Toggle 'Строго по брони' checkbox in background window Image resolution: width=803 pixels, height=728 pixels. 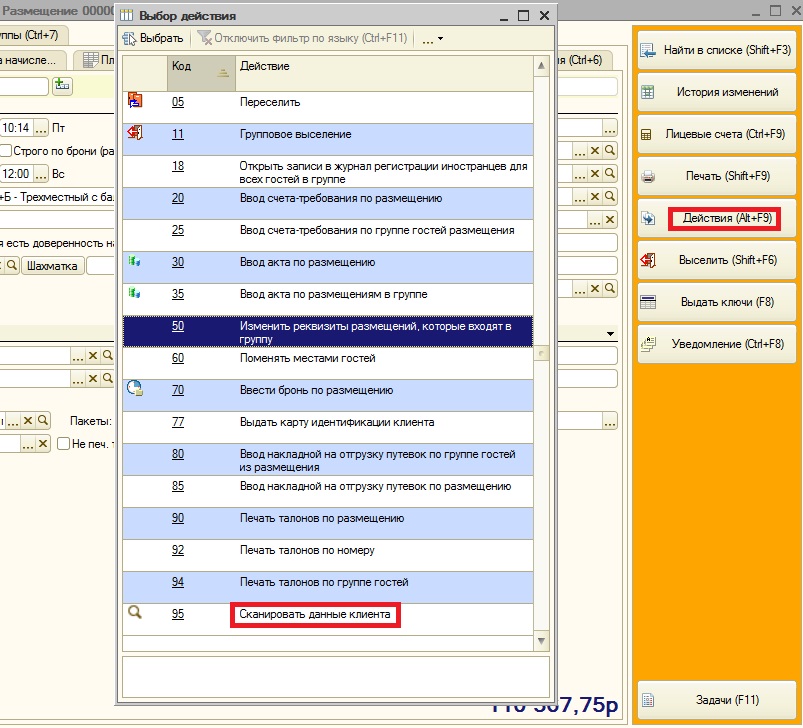pyautogui.click(x=6, y=151)
